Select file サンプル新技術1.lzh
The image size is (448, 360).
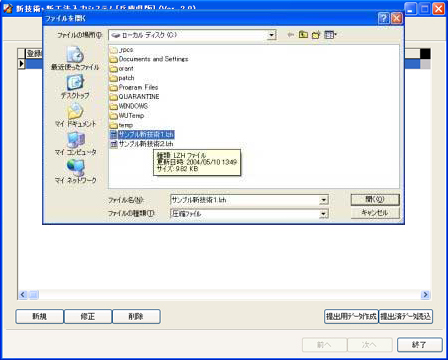(142, 134)
